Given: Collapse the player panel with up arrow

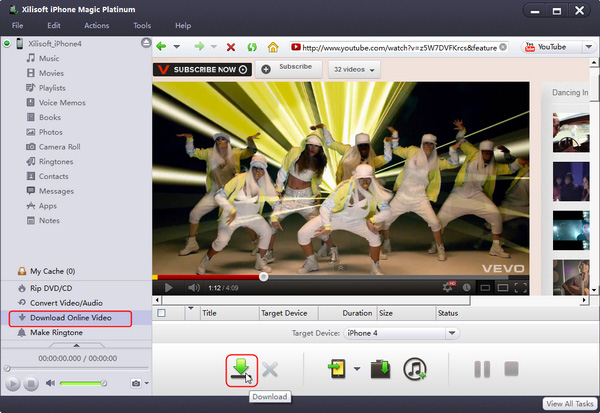Looking at the screenshot, I should (x=77, y=345).
